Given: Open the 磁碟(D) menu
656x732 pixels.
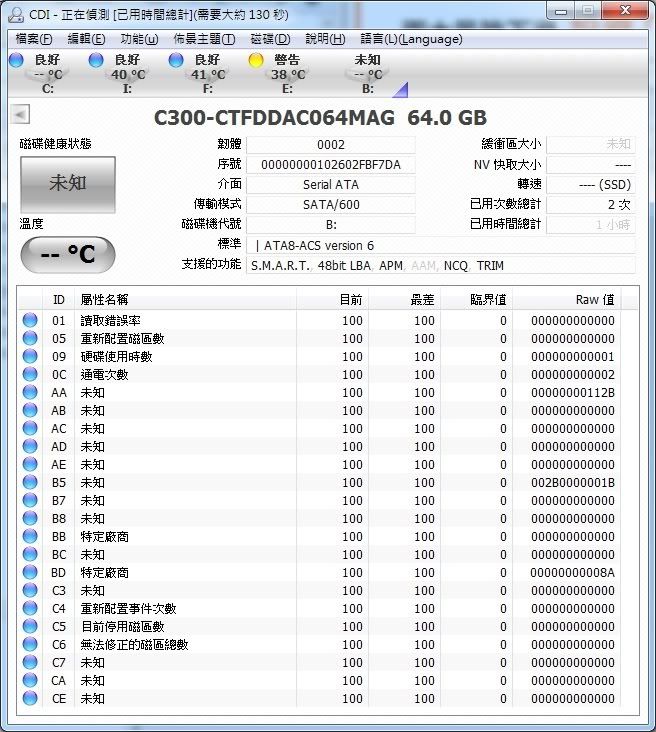Looking at the screenshot, I should point(270,39).
